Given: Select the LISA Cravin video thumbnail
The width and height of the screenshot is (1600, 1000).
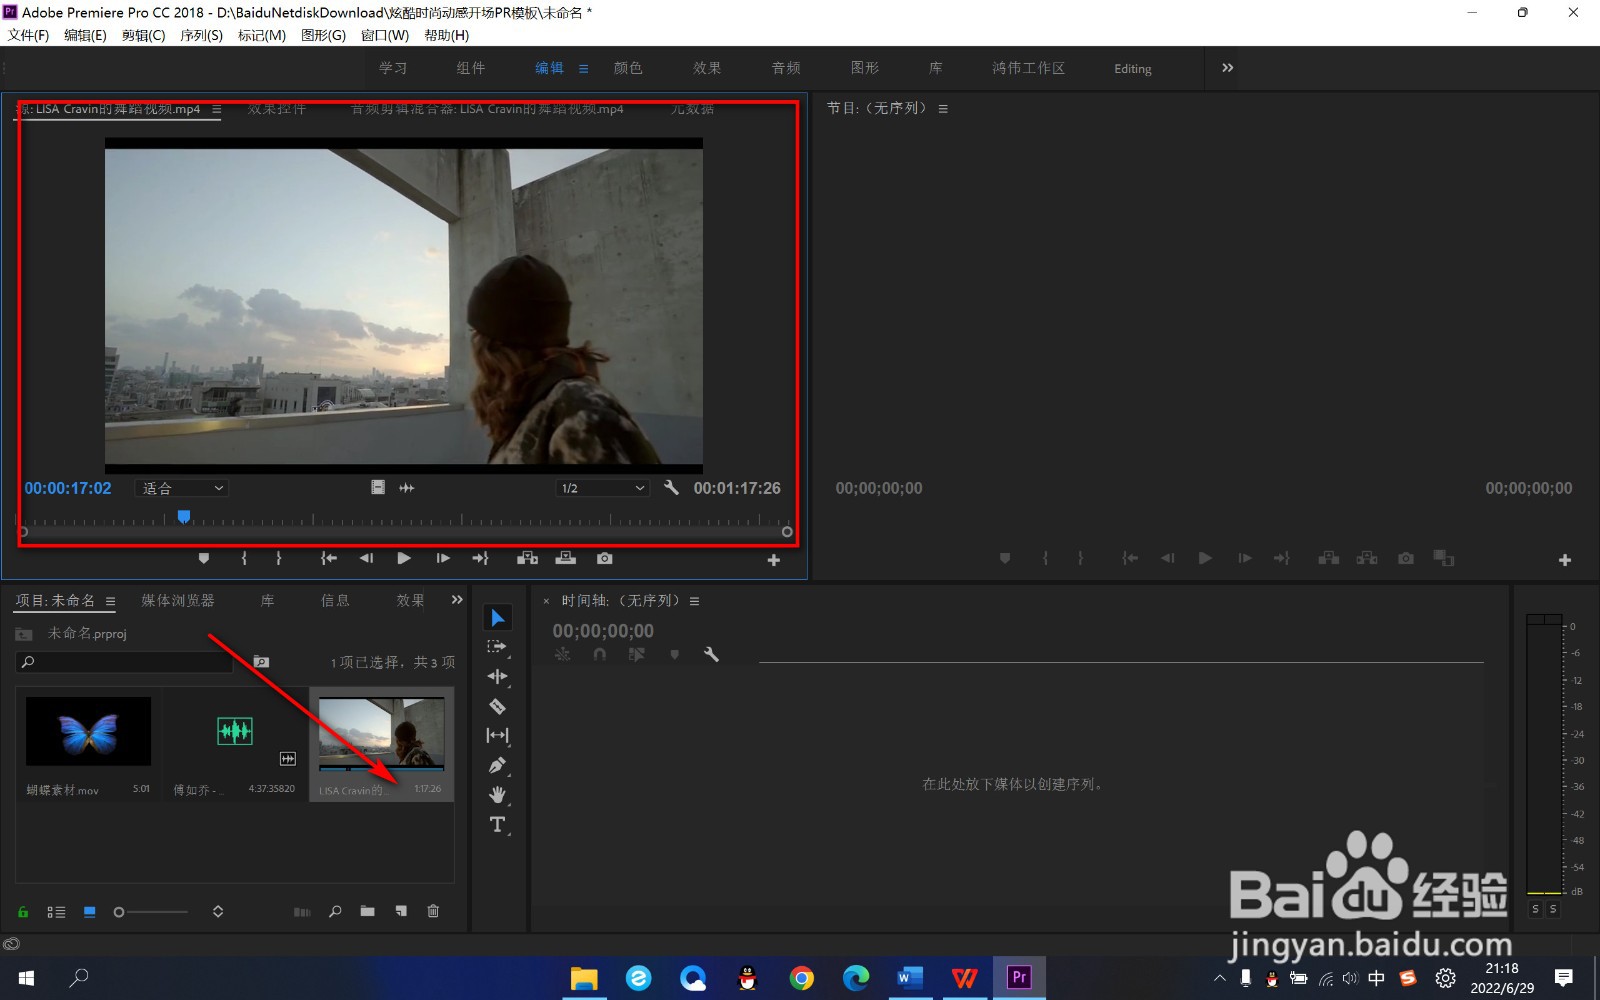Looking at the screenshot, I should pos(381,734).
